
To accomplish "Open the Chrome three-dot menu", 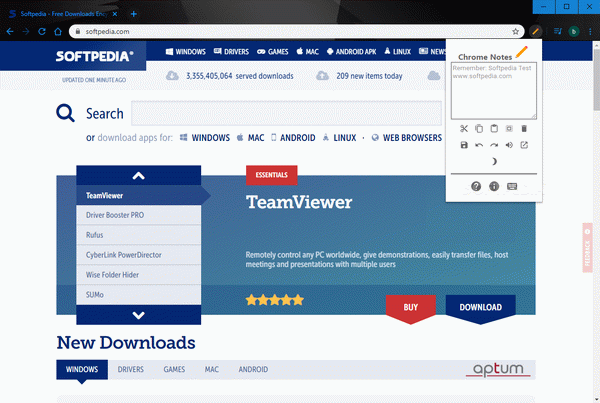I will pyautogui.click(x=590, y=31).
